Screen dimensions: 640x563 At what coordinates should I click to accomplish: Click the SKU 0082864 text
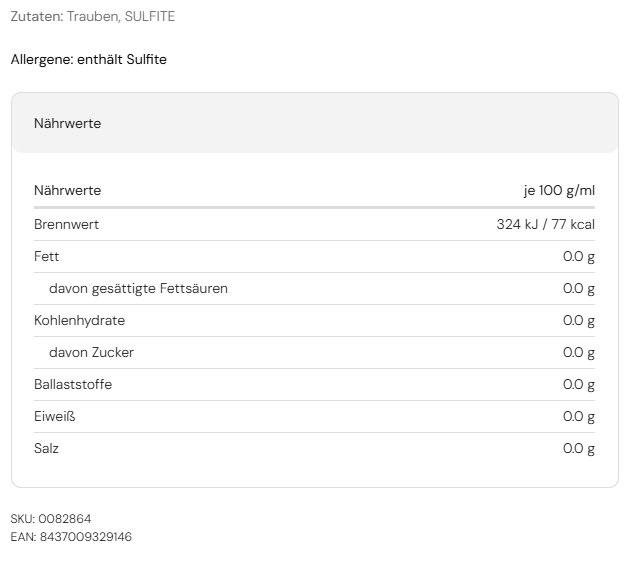click(50, 519)
